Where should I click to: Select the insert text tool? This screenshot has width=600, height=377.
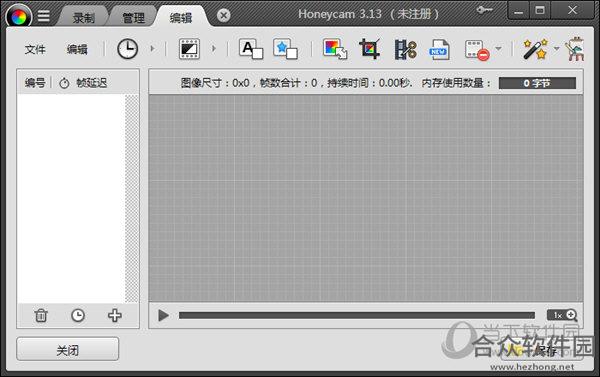pos(251,49)
